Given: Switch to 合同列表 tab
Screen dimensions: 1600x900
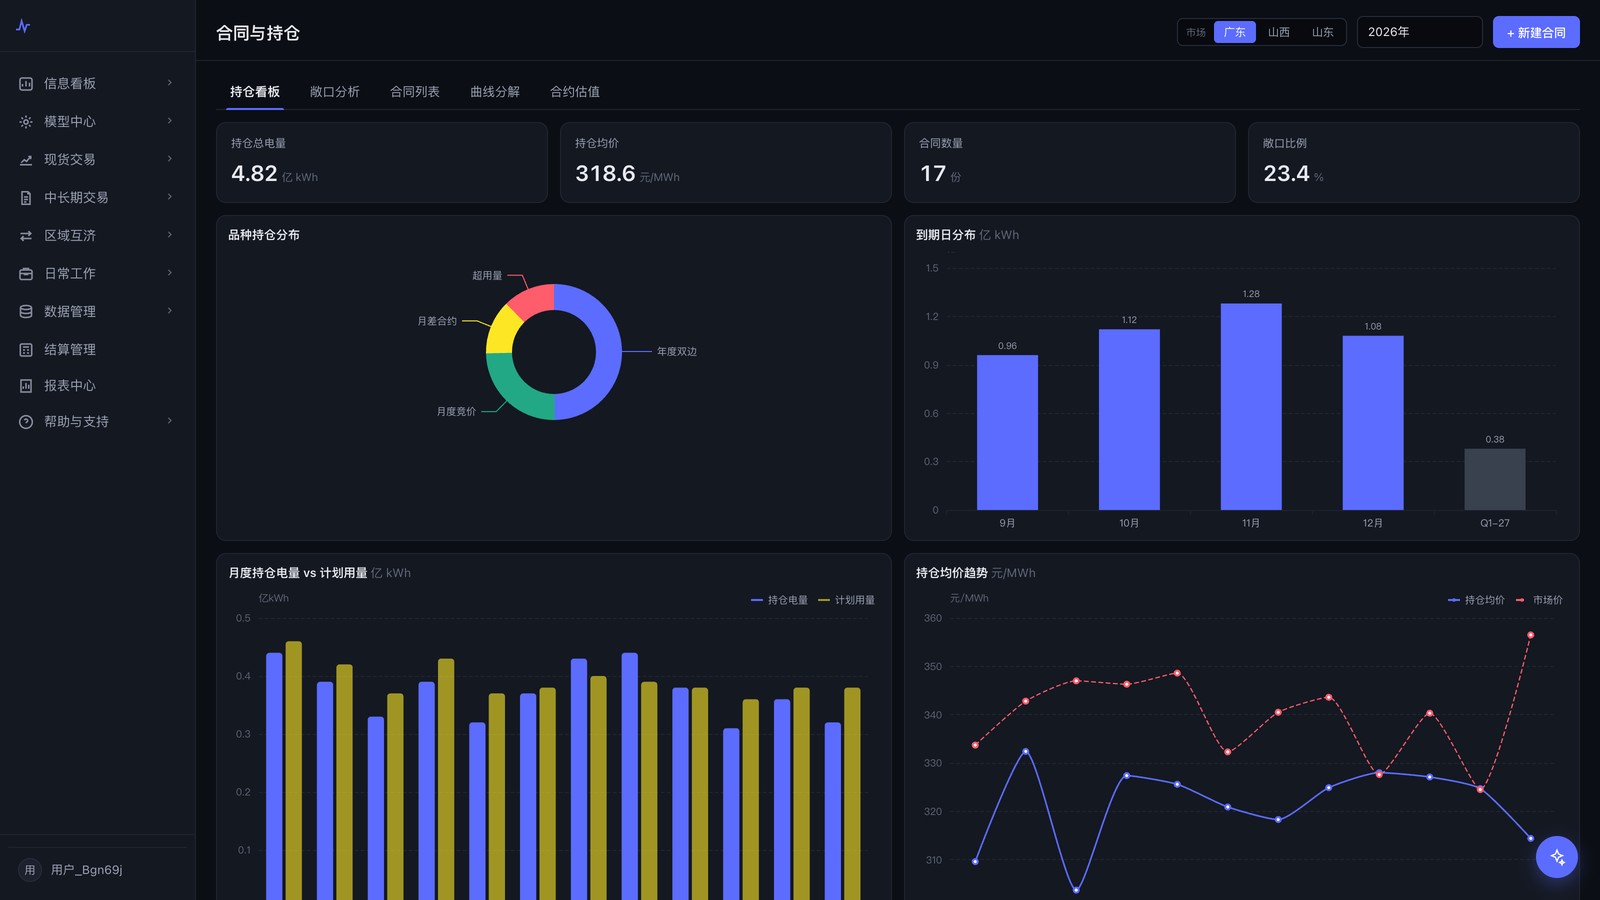Looking at the screenshot, I should [x=415, y=92].
